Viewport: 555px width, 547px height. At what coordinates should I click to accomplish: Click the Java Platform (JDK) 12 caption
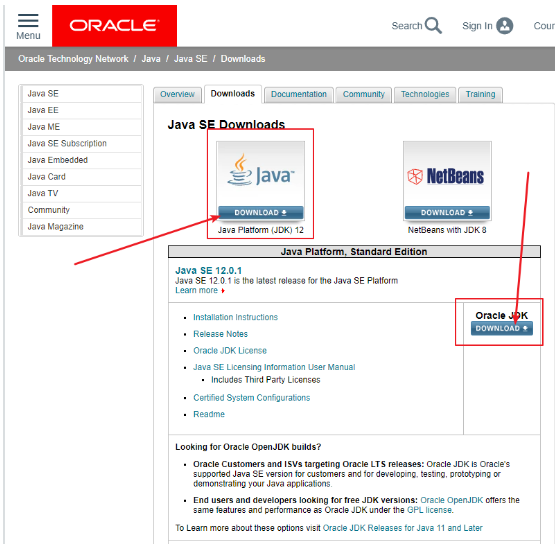(261, 230)
